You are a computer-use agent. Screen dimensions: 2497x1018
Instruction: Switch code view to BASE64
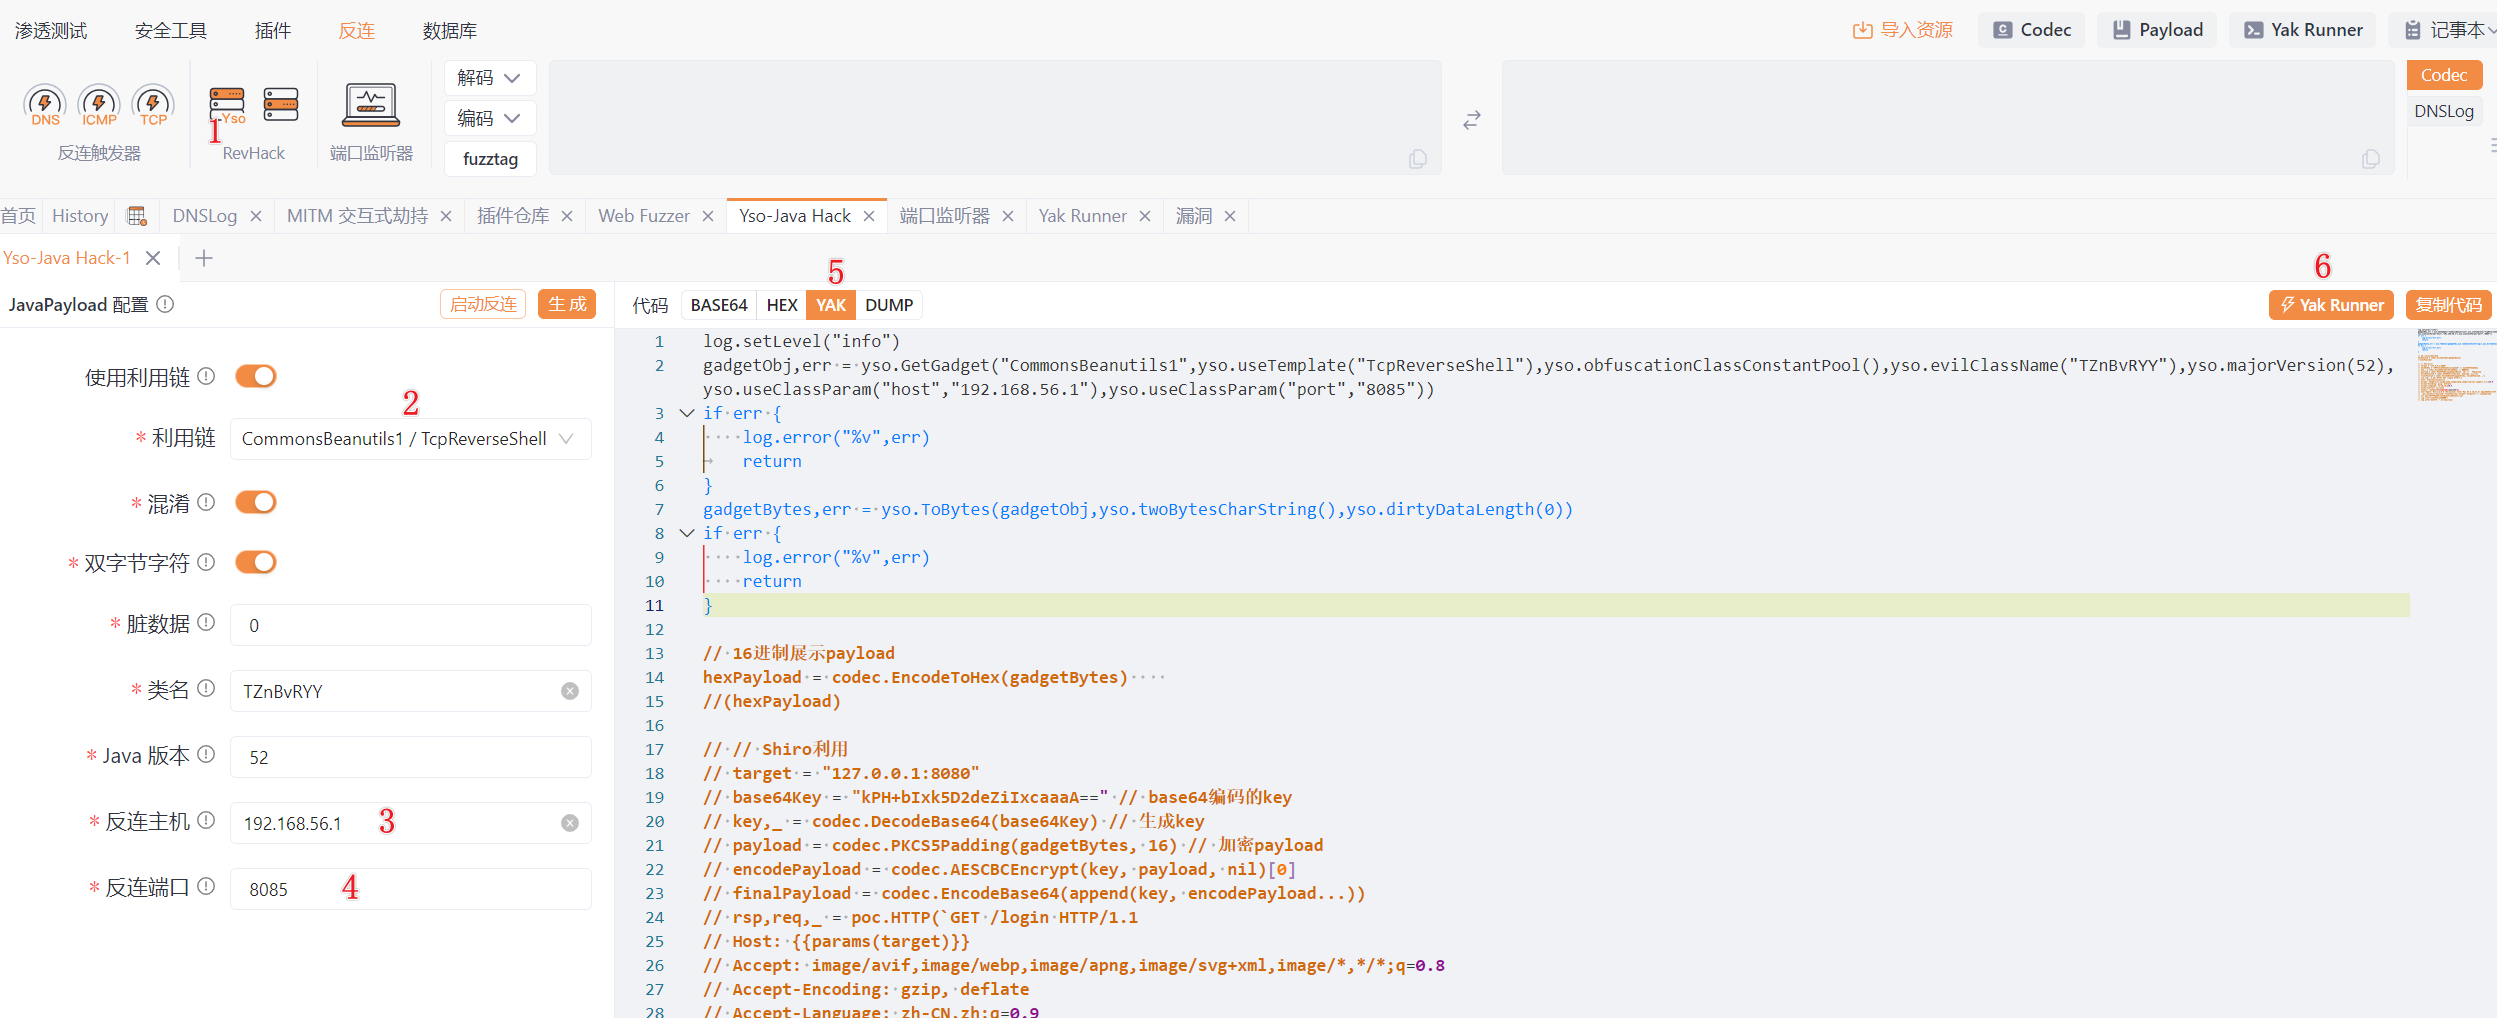point(719,305)
